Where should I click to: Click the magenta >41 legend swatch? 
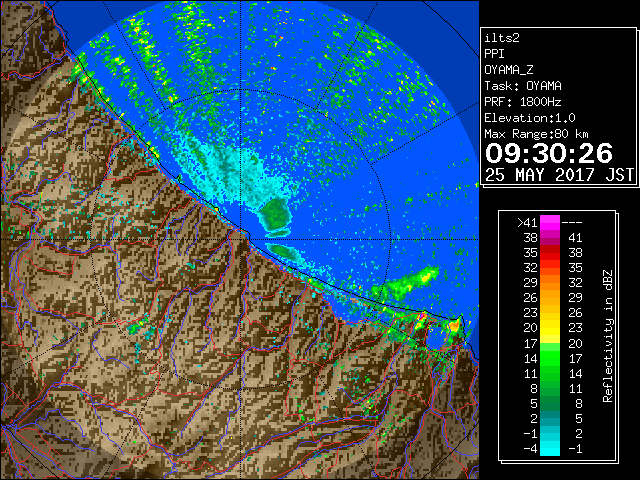550,222
